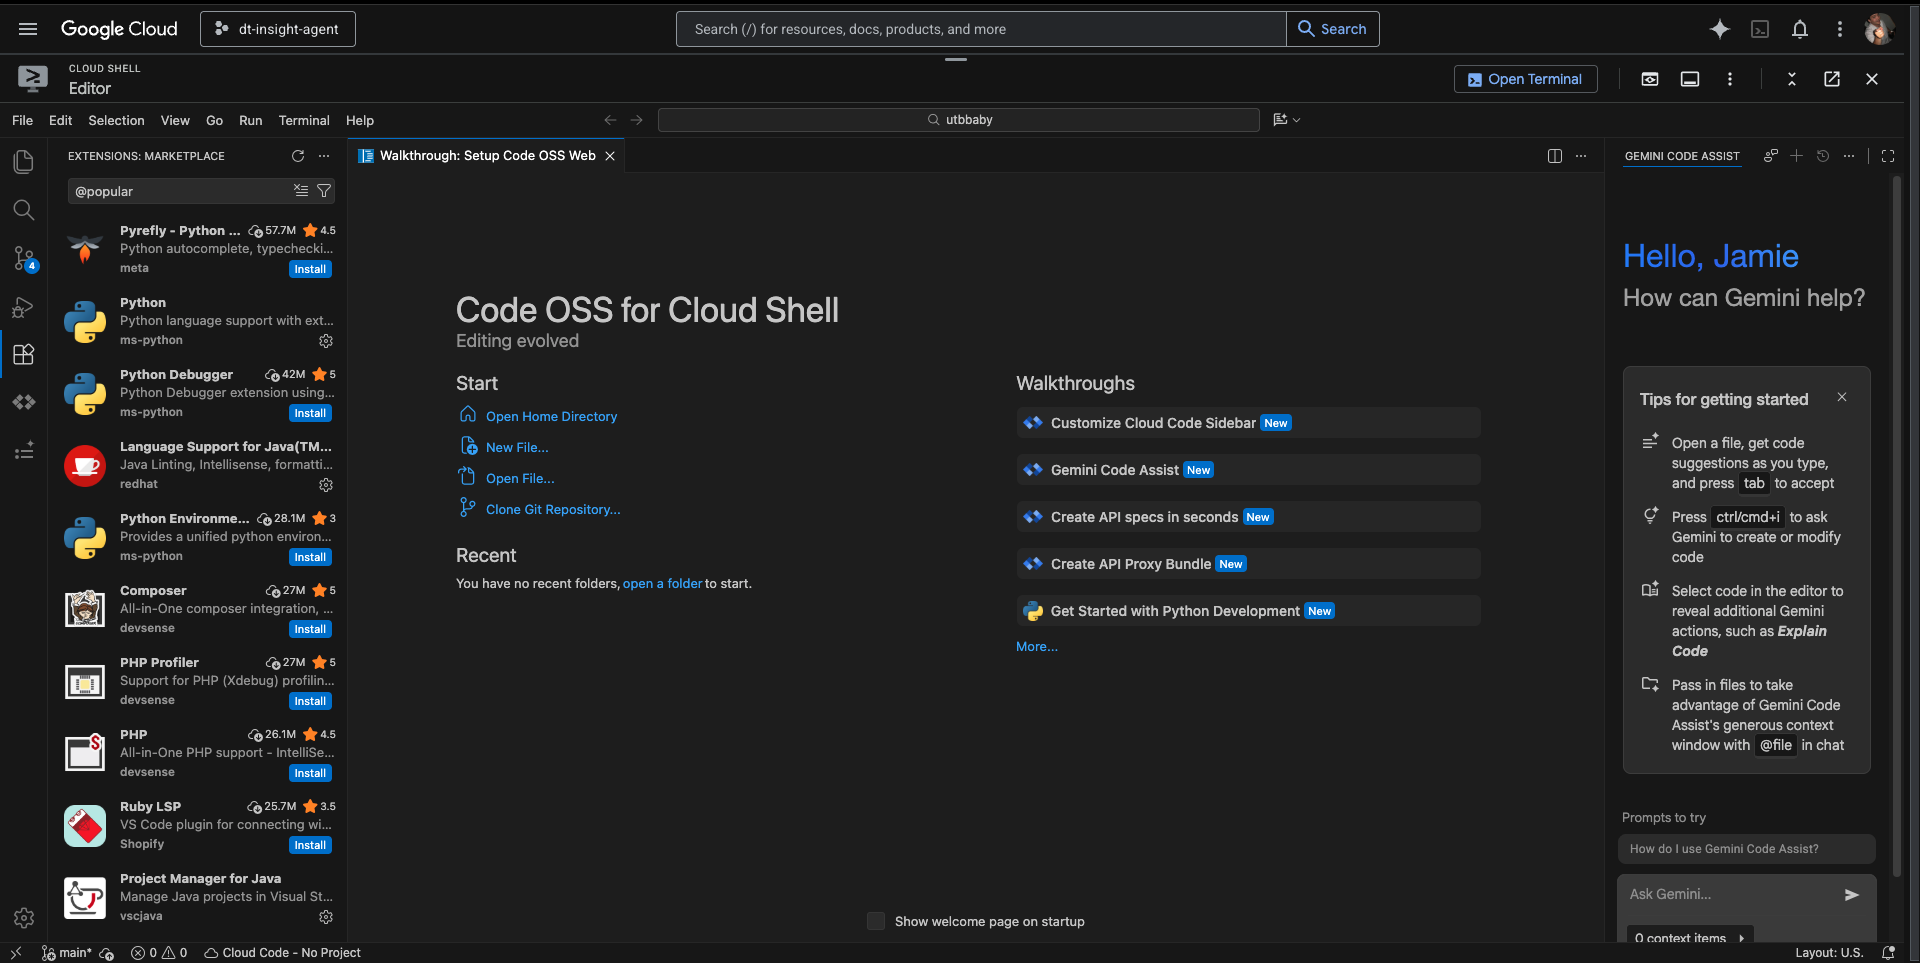Open Gemini Code Assist walkthrough
The height and width of the screenshot is (963, 1920).
[x=1248, y=470]
